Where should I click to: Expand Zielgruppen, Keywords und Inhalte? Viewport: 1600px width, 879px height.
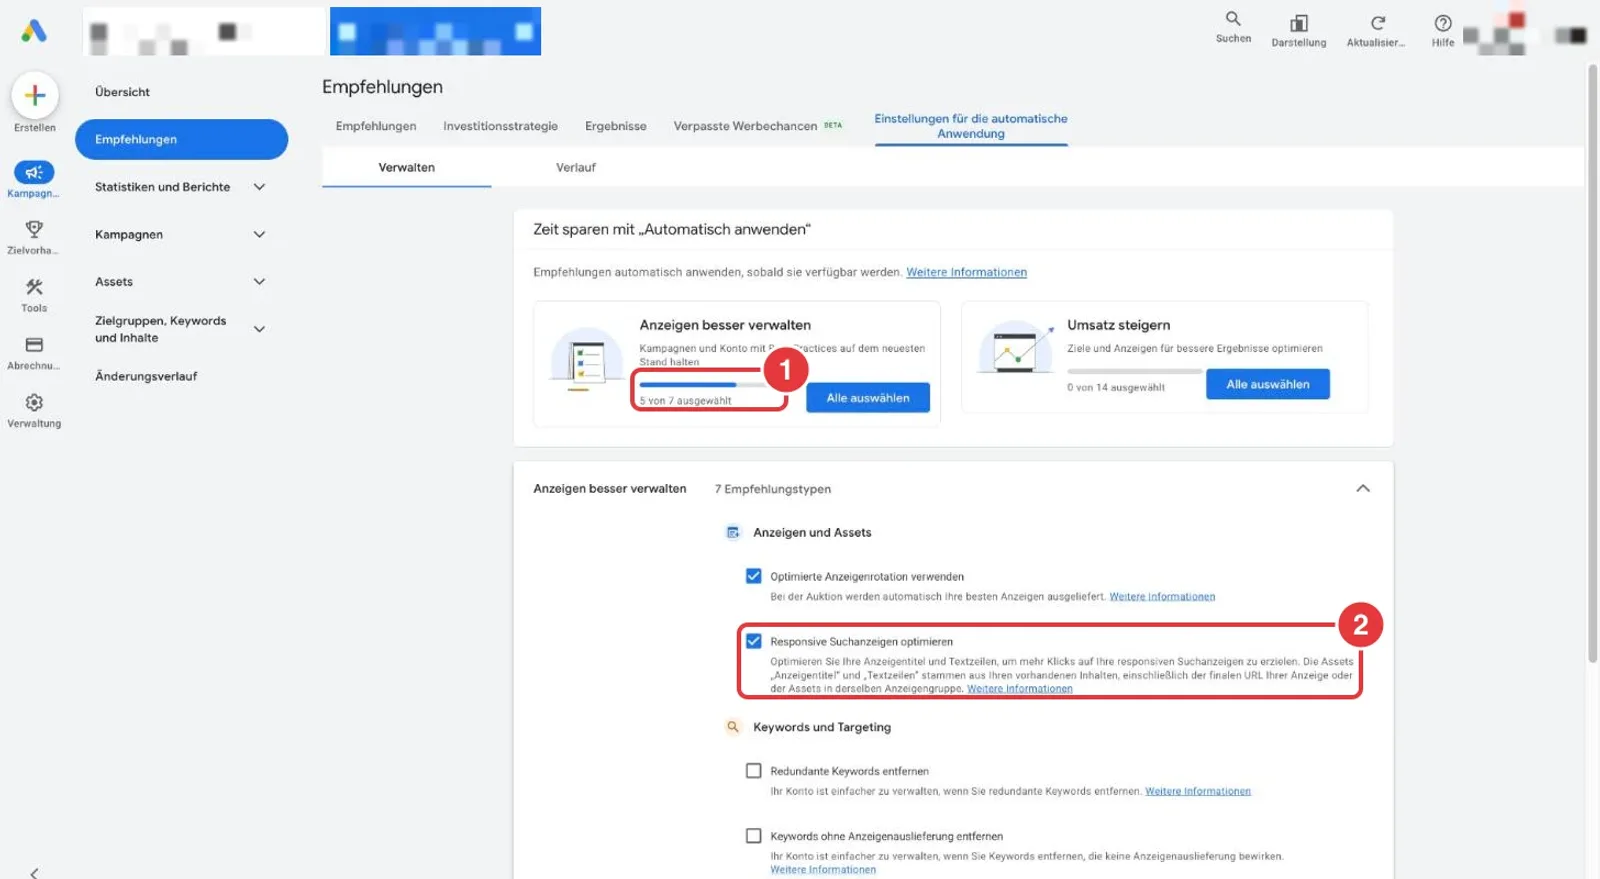tap(259, 329)
